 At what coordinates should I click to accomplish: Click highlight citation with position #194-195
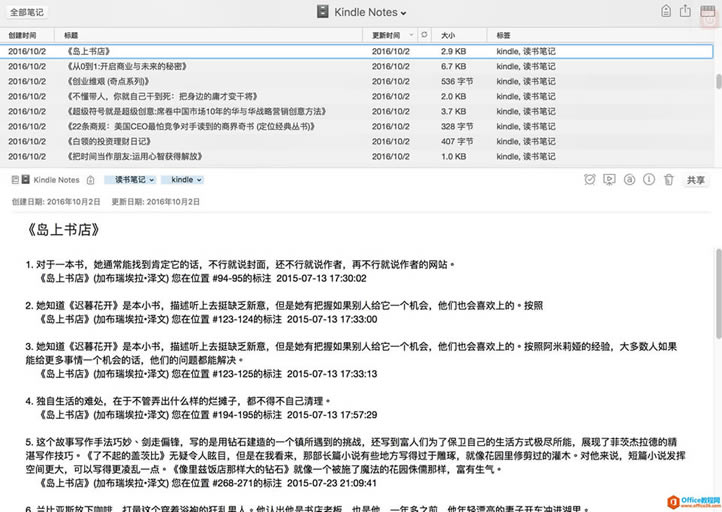click(x=208, y=415)
